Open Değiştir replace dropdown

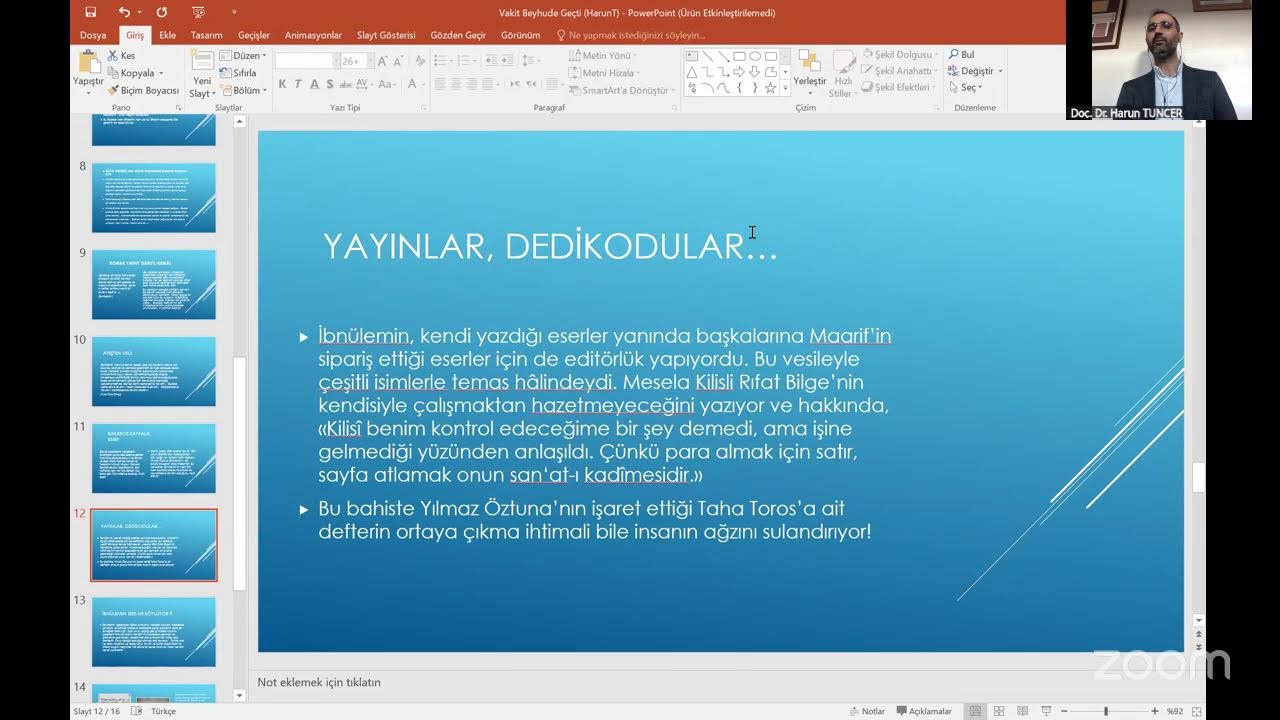point(975,71)
